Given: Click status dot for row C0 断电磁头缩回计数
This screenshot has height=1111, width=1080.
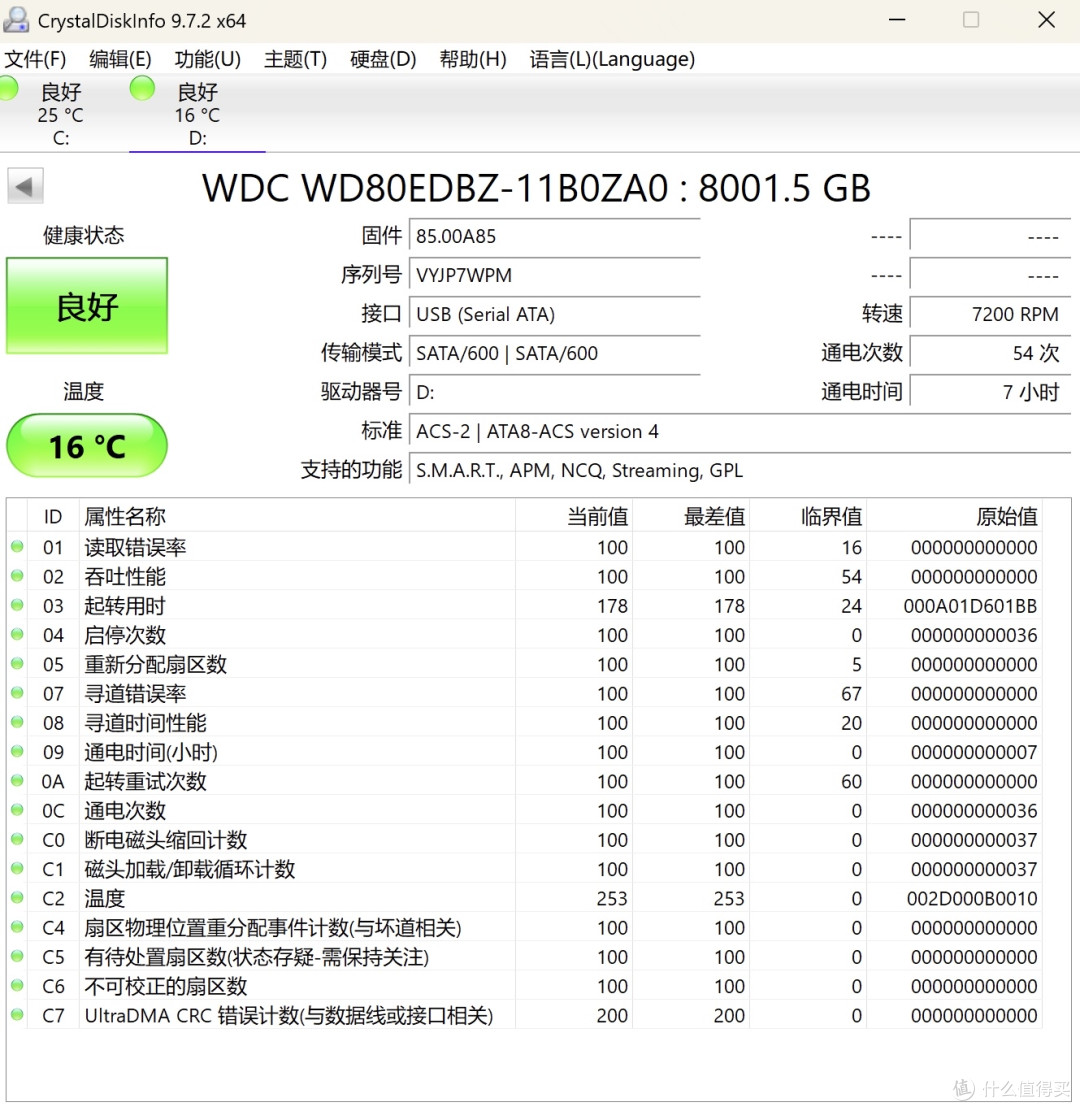Looking at the screenshot, I should (x=17, y=839).
